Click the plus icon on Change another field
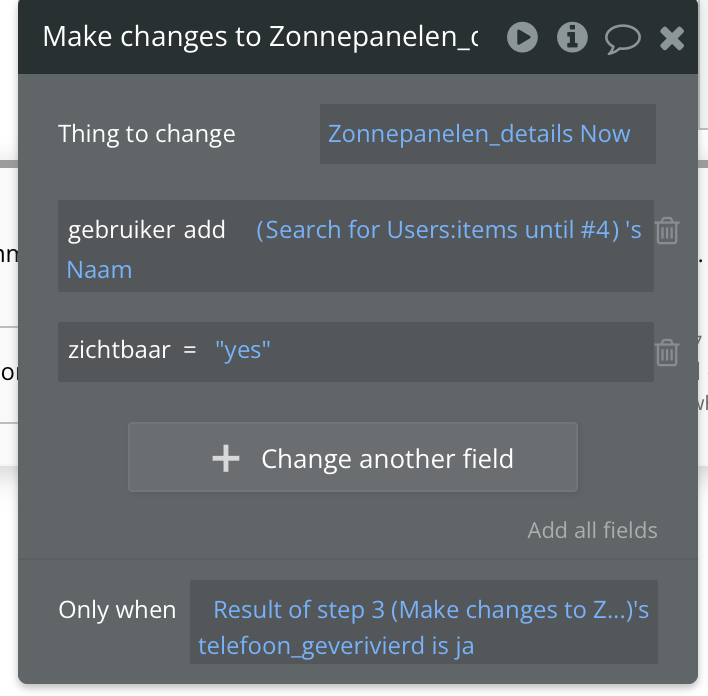The image size is (708, 696). [x=226, y=459]
